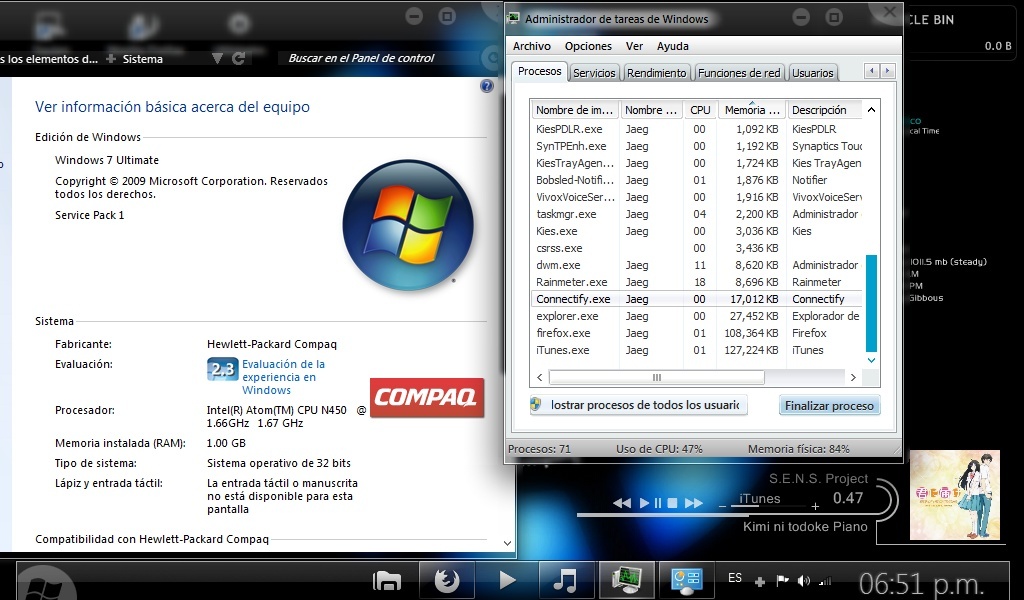Select the dwm.exe process row

[x=696, y=265]
